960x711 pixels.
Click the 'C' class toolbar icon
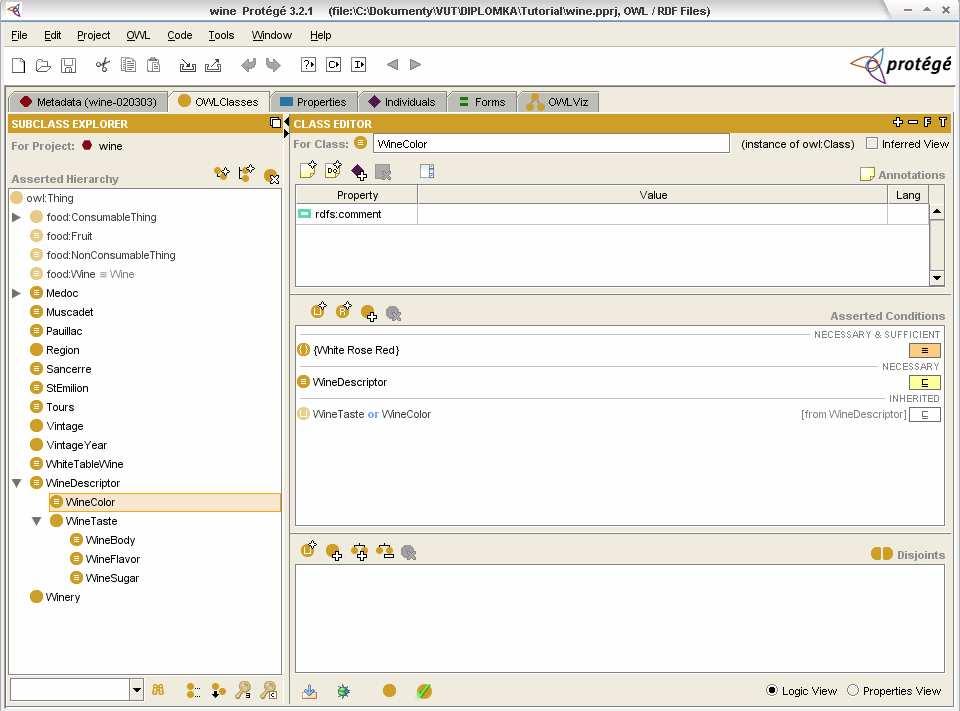click(333, 64)
